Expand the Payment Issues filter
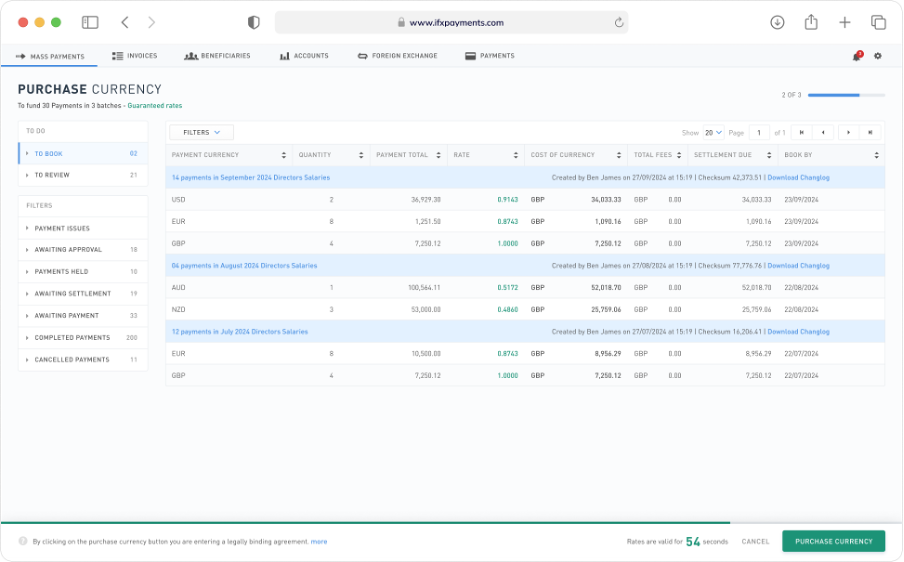This screenshot has height=562, width=904. click(x=83, y=228)
